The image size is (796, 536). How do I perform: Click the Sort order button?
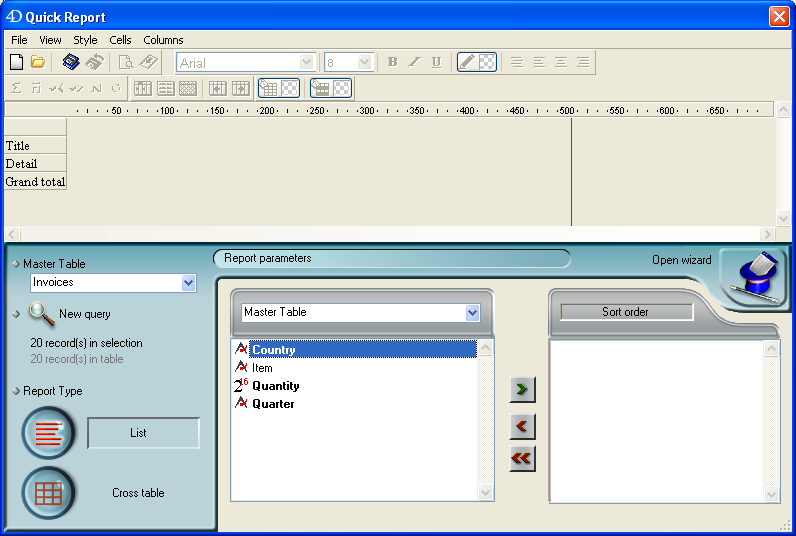[x=625, y=312]
